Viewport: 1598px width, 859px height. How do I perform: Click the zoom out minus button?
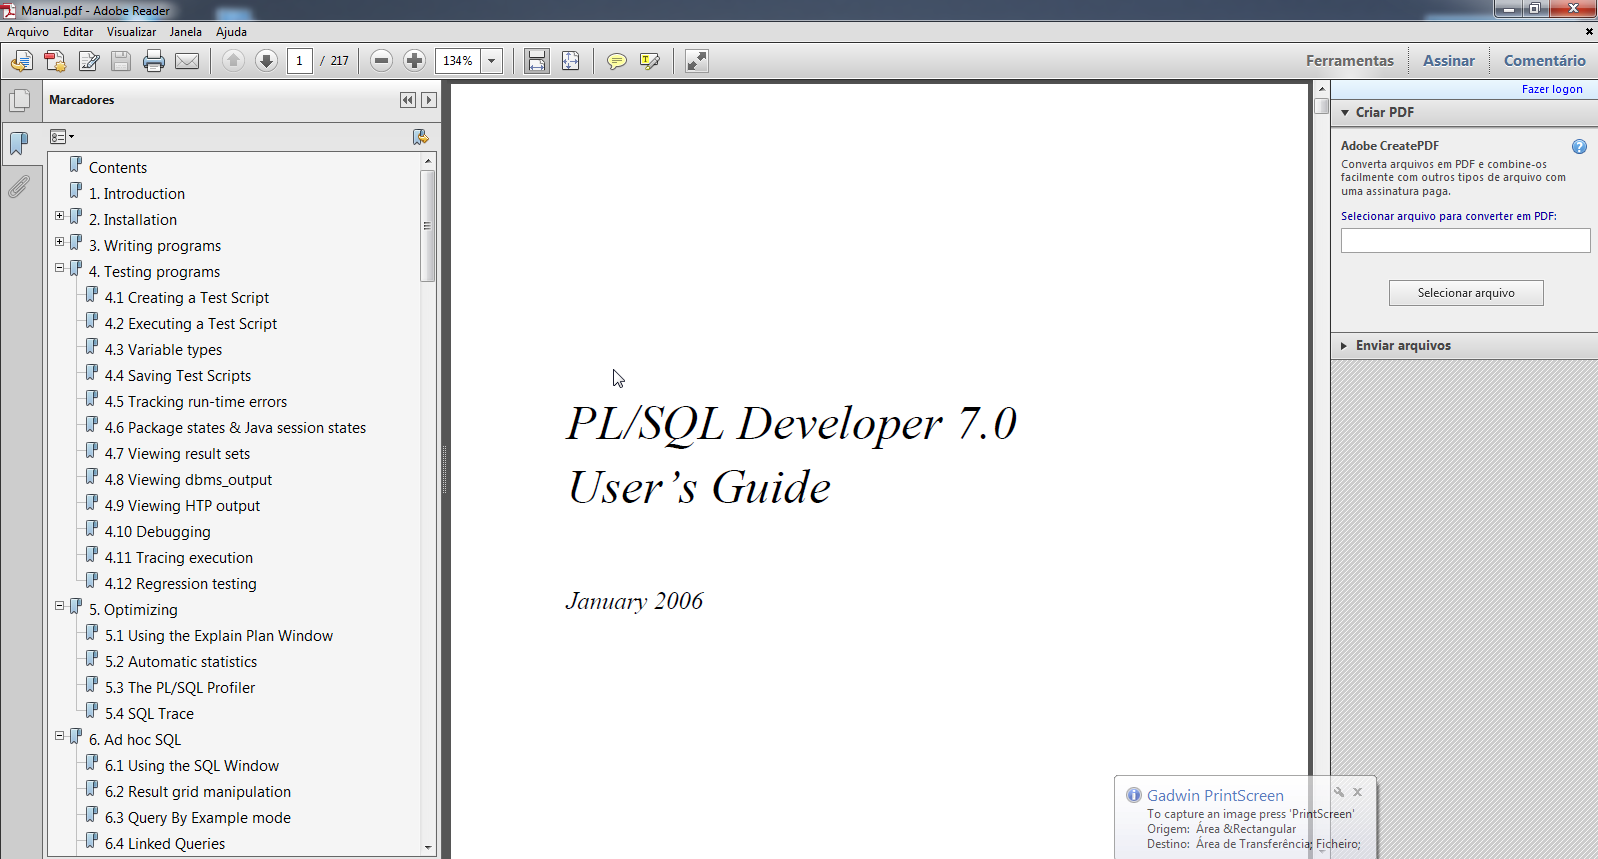(x=381, y=61)
